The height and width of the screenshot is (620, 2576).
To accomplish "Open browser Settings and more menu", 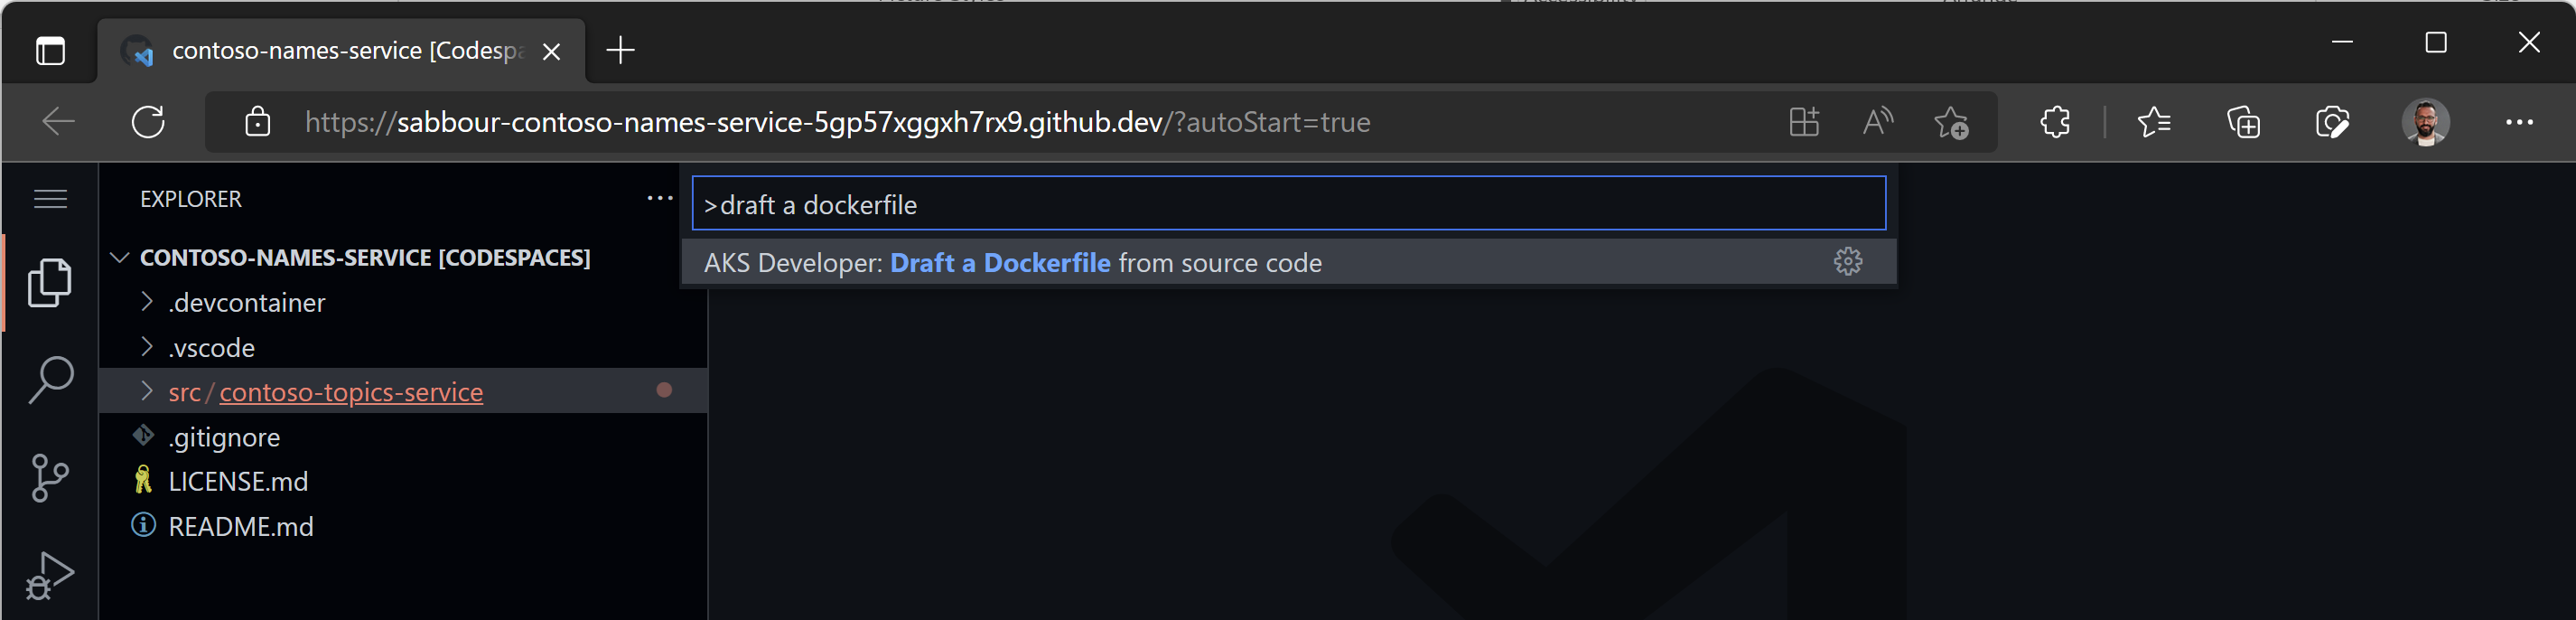I will click(x=2519, y=122).
